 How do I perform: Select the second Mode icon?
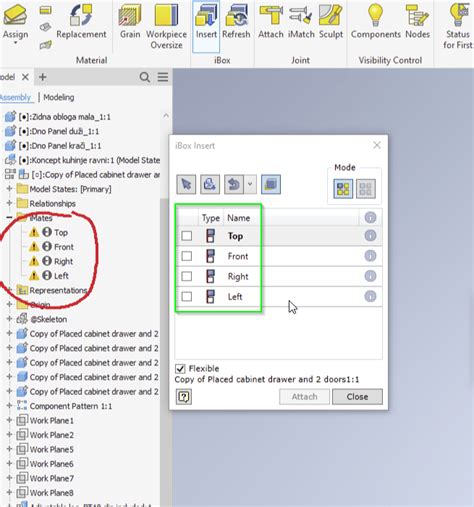[366, 189]
